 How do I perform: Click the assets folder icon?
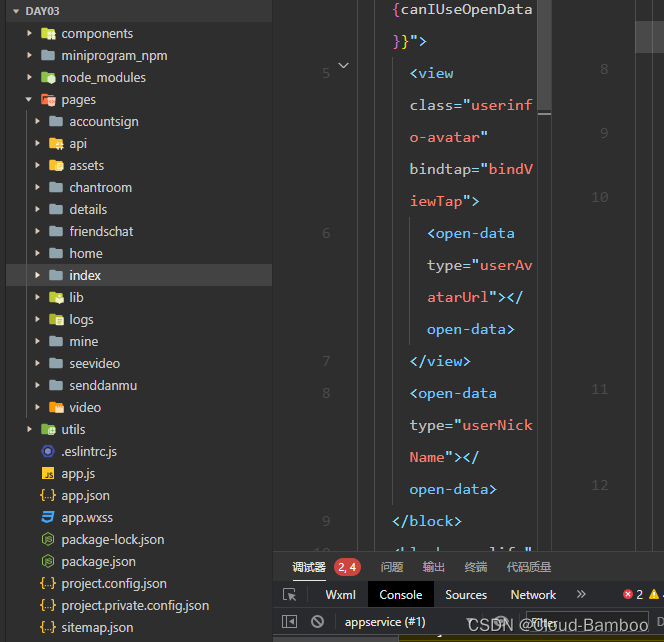pos(56,166)
